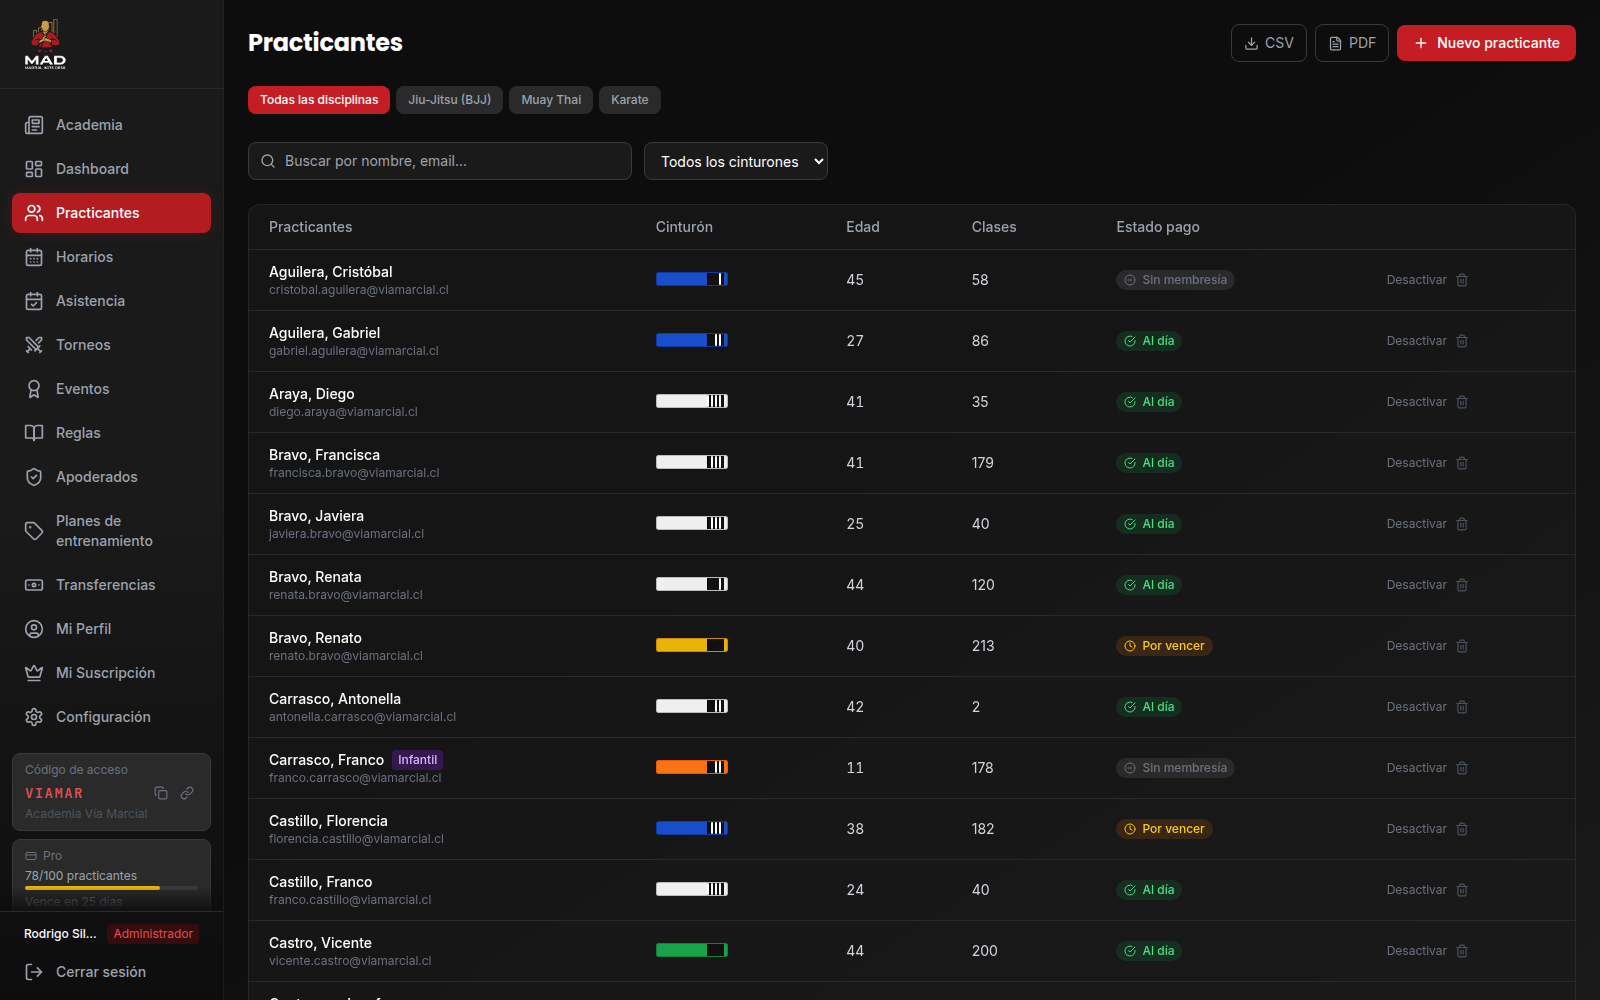
Task: Open Asistencia section
Action: pyautogui.click(x=111, y=301)
